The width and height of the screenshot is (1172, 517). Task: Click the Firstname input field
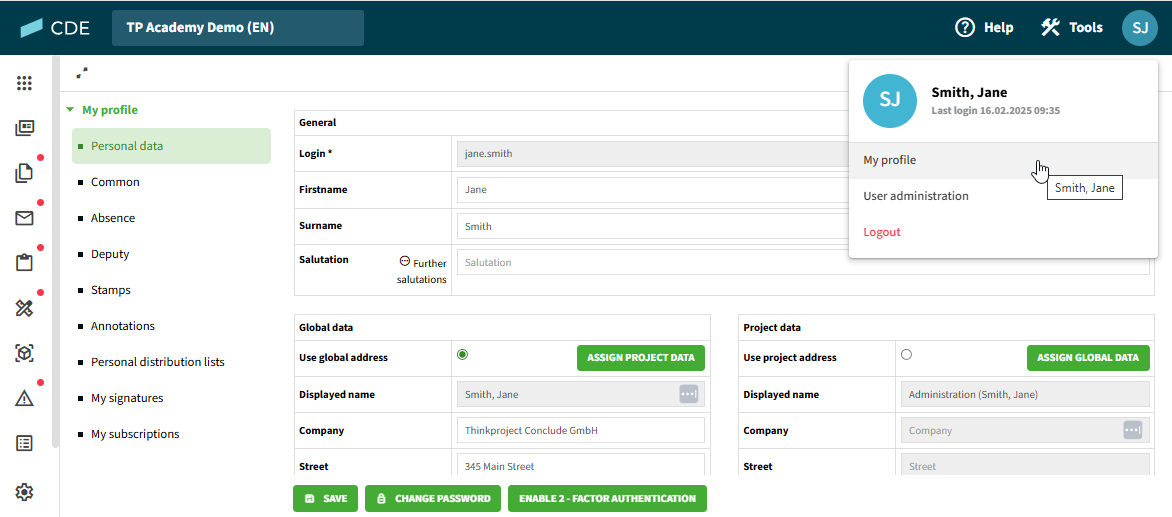(x=650, y=190)
